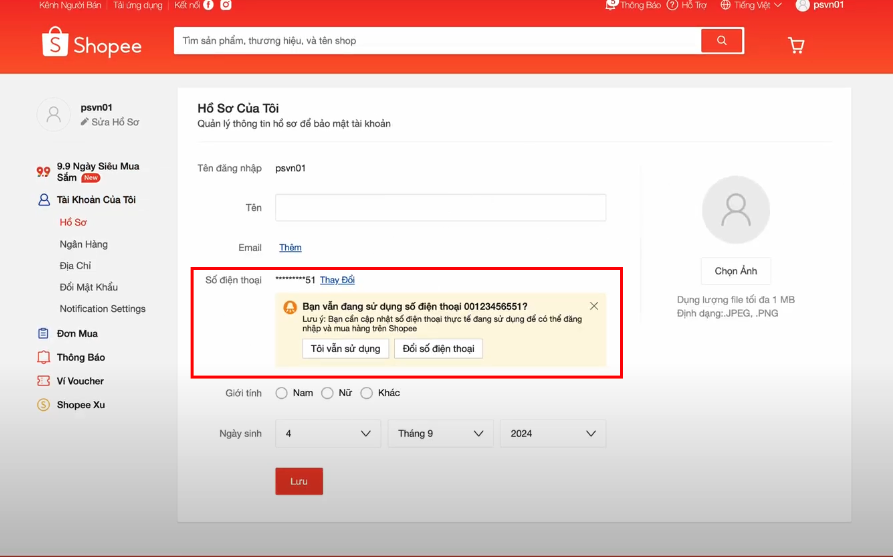
Task: Click the product search input field
Action: pos(437,40)
